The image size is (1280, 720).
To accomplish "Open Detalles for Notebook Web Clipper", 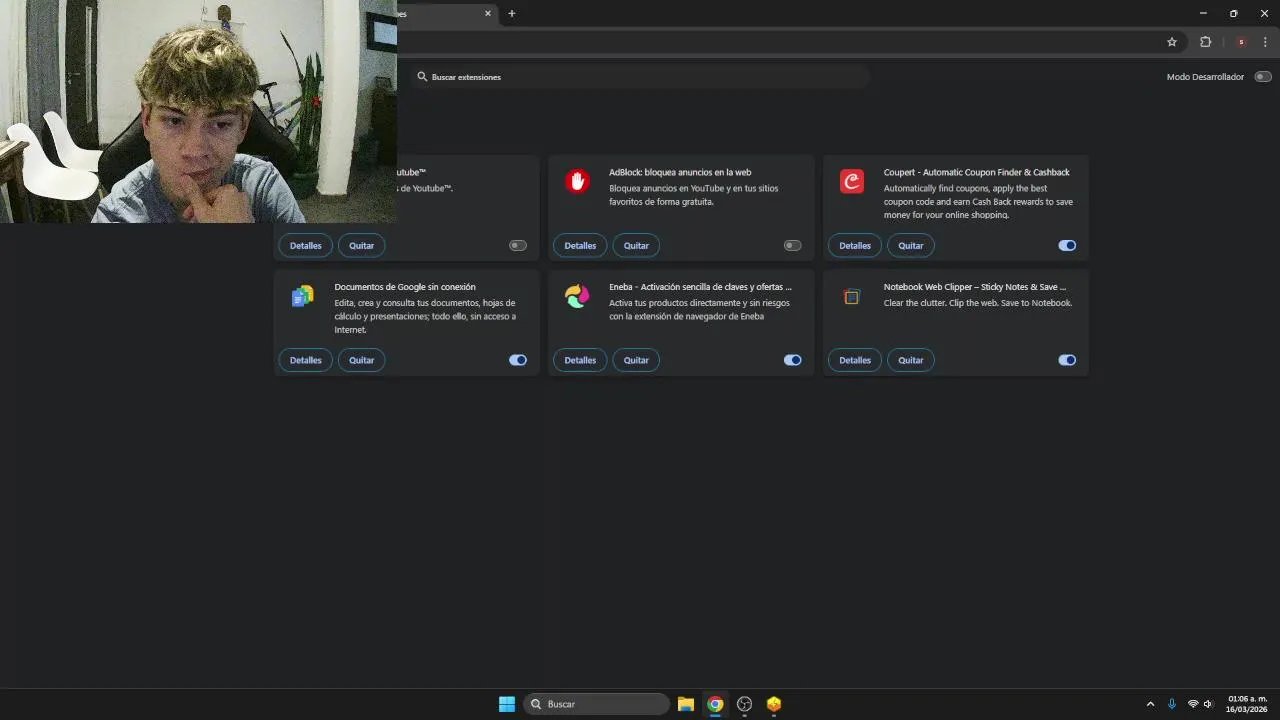I will pos(855,360).
